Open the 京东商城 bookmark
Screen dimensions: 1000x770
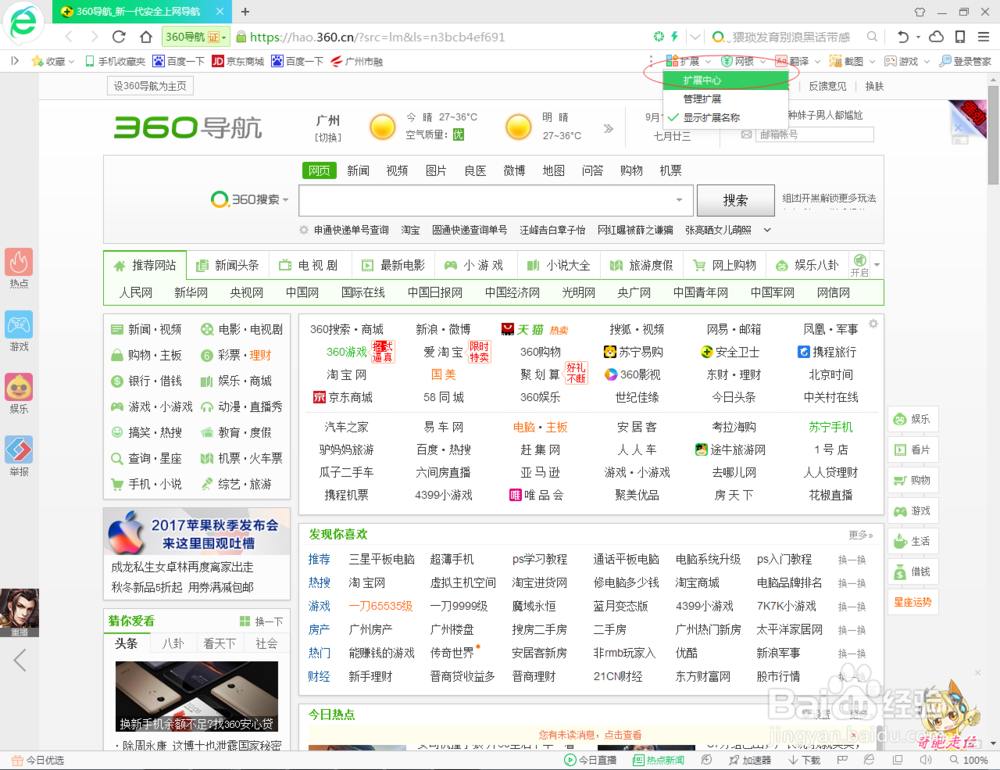tap(238, 61)
